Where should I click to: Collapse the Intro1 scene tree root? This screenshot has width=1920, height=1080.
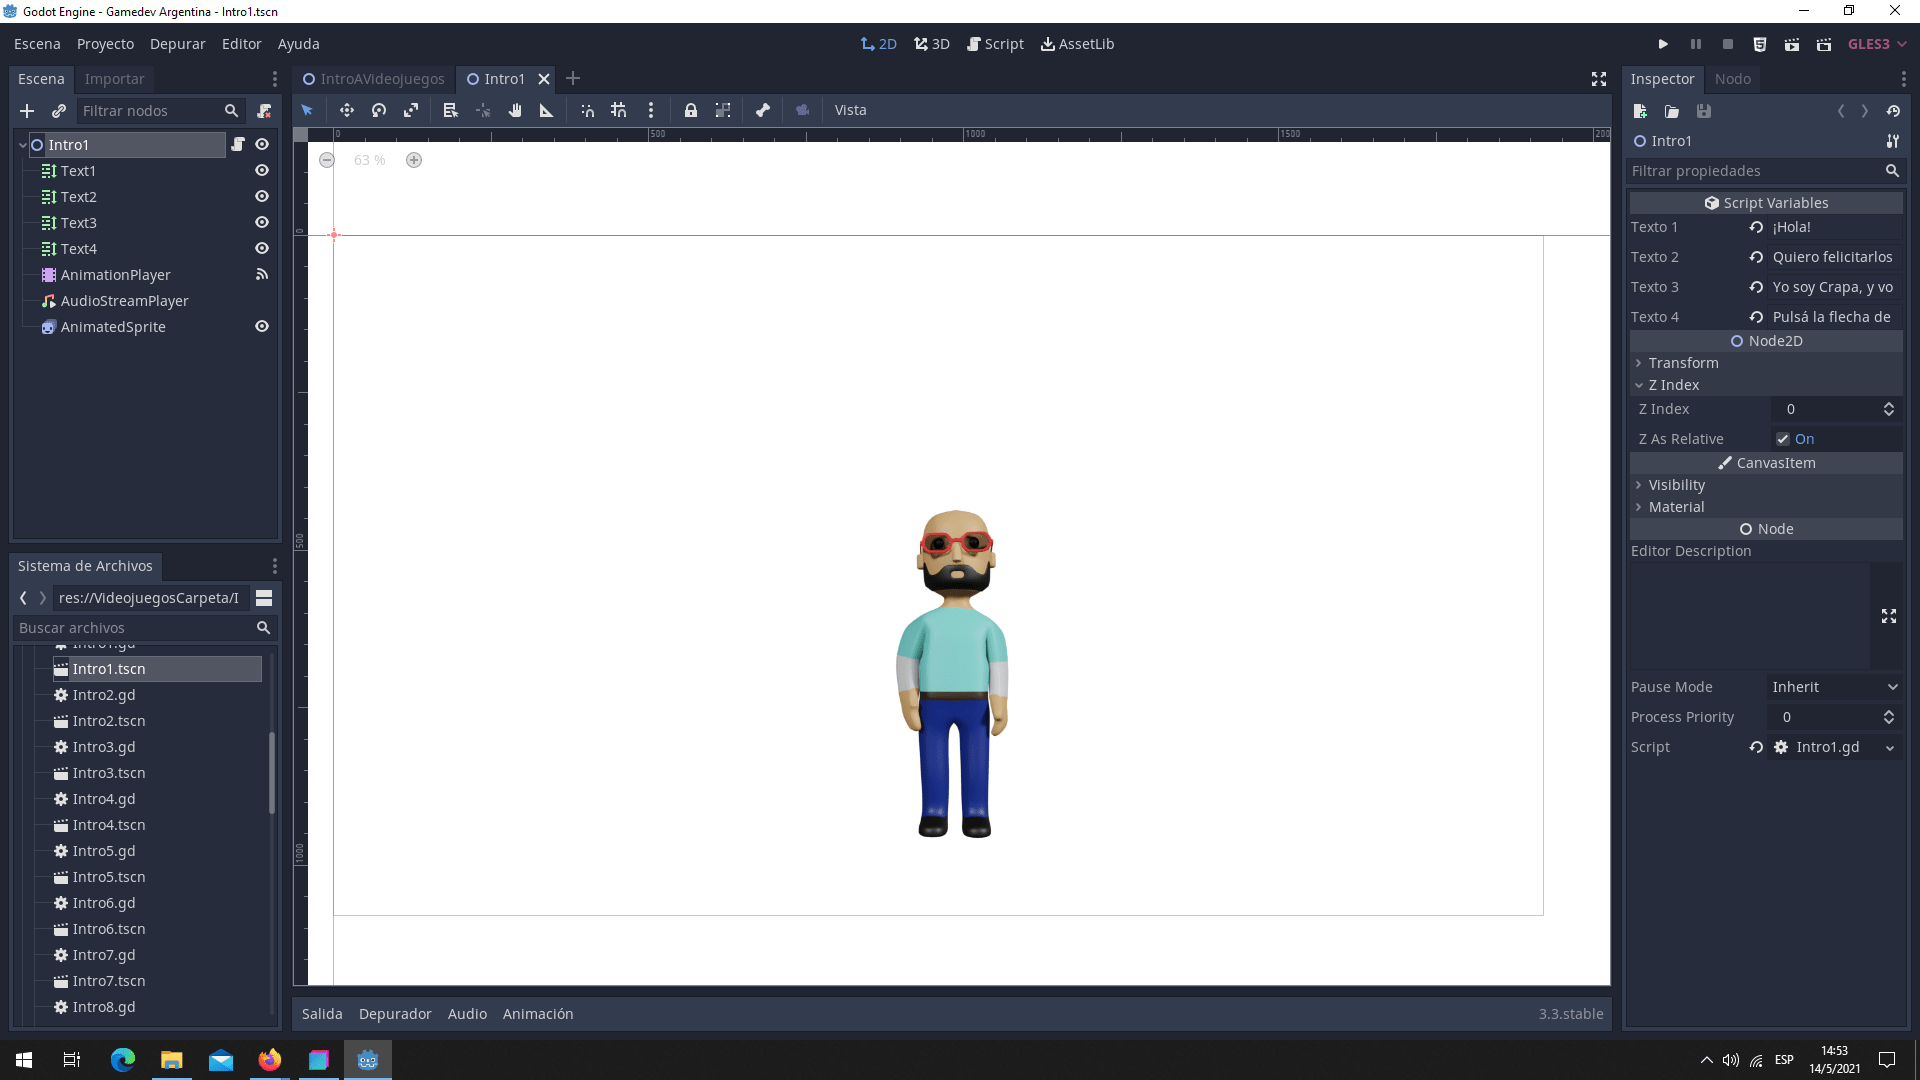tap(22, 145)
